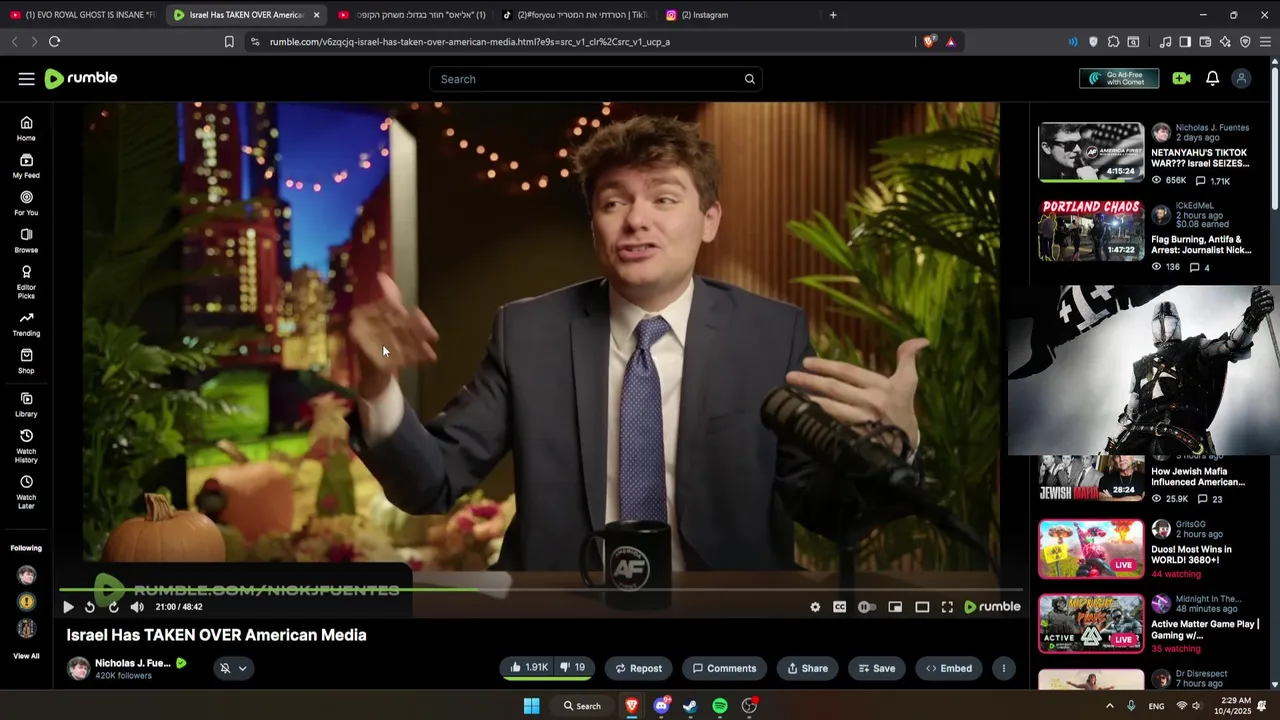Open Brave Rewards triangle icon

[950, 42]
